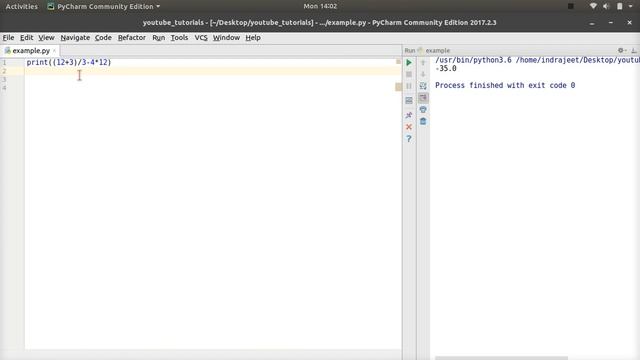640x360 pixels.
Task: Click on print((12+3)/3-4*12) code line
Action: click(69, 62)
